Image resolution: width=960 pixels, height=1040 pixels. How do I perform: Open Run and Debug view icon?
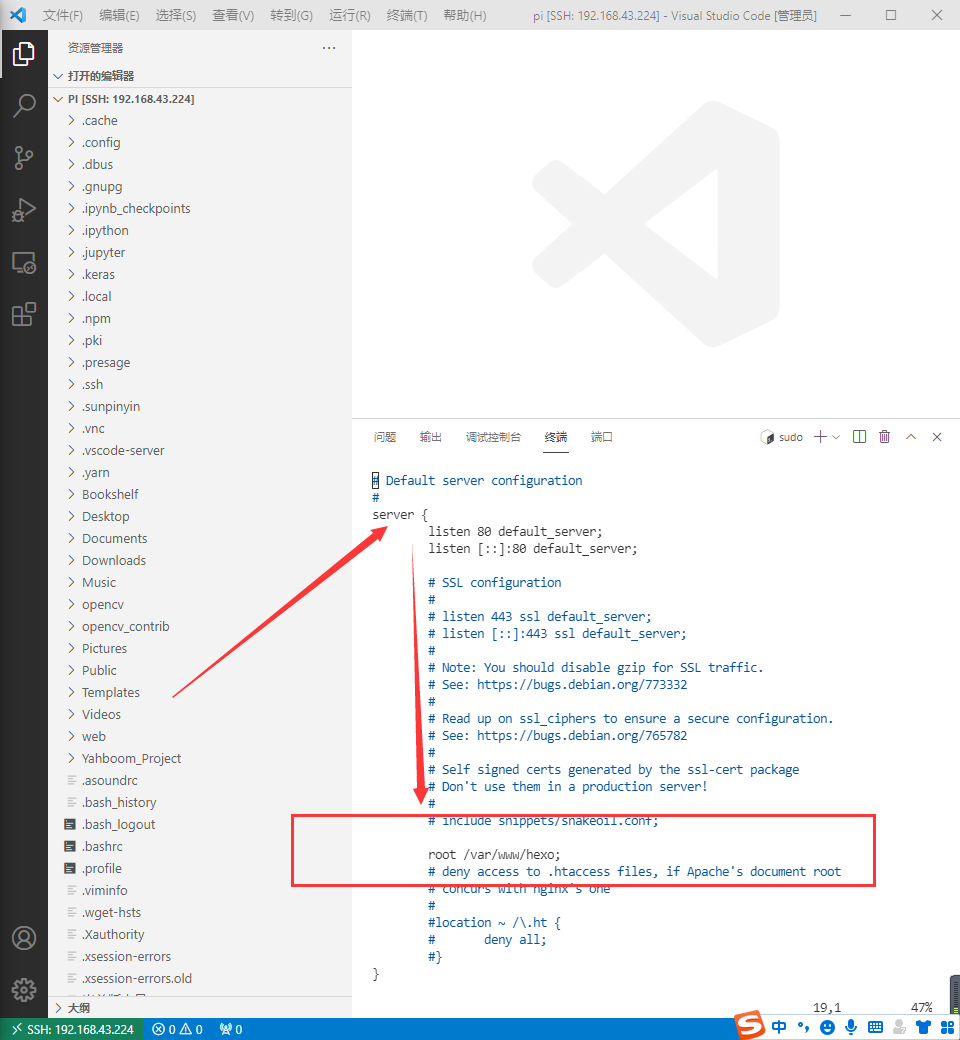coord(24,210)
